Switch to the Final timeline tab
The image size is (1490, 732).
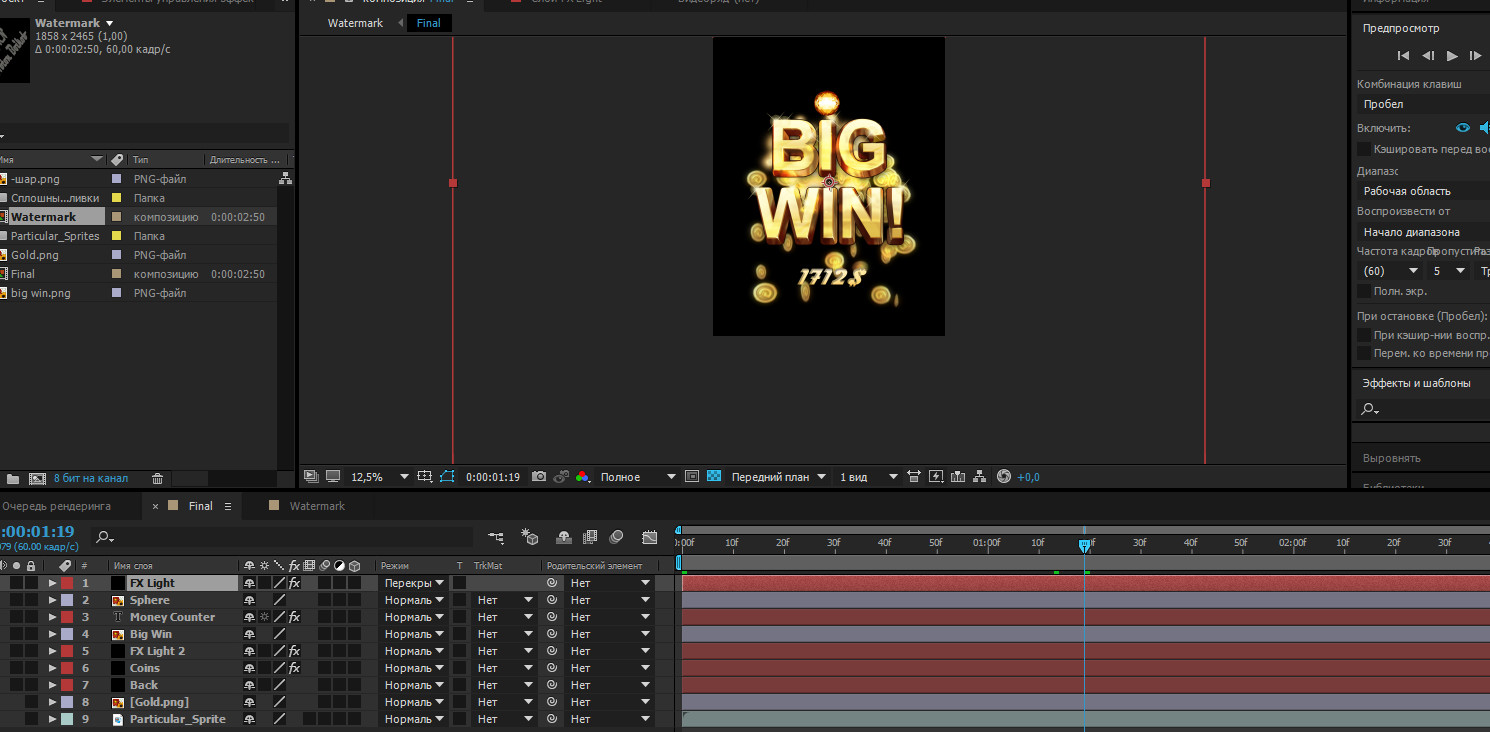click(x=201, y=506)
